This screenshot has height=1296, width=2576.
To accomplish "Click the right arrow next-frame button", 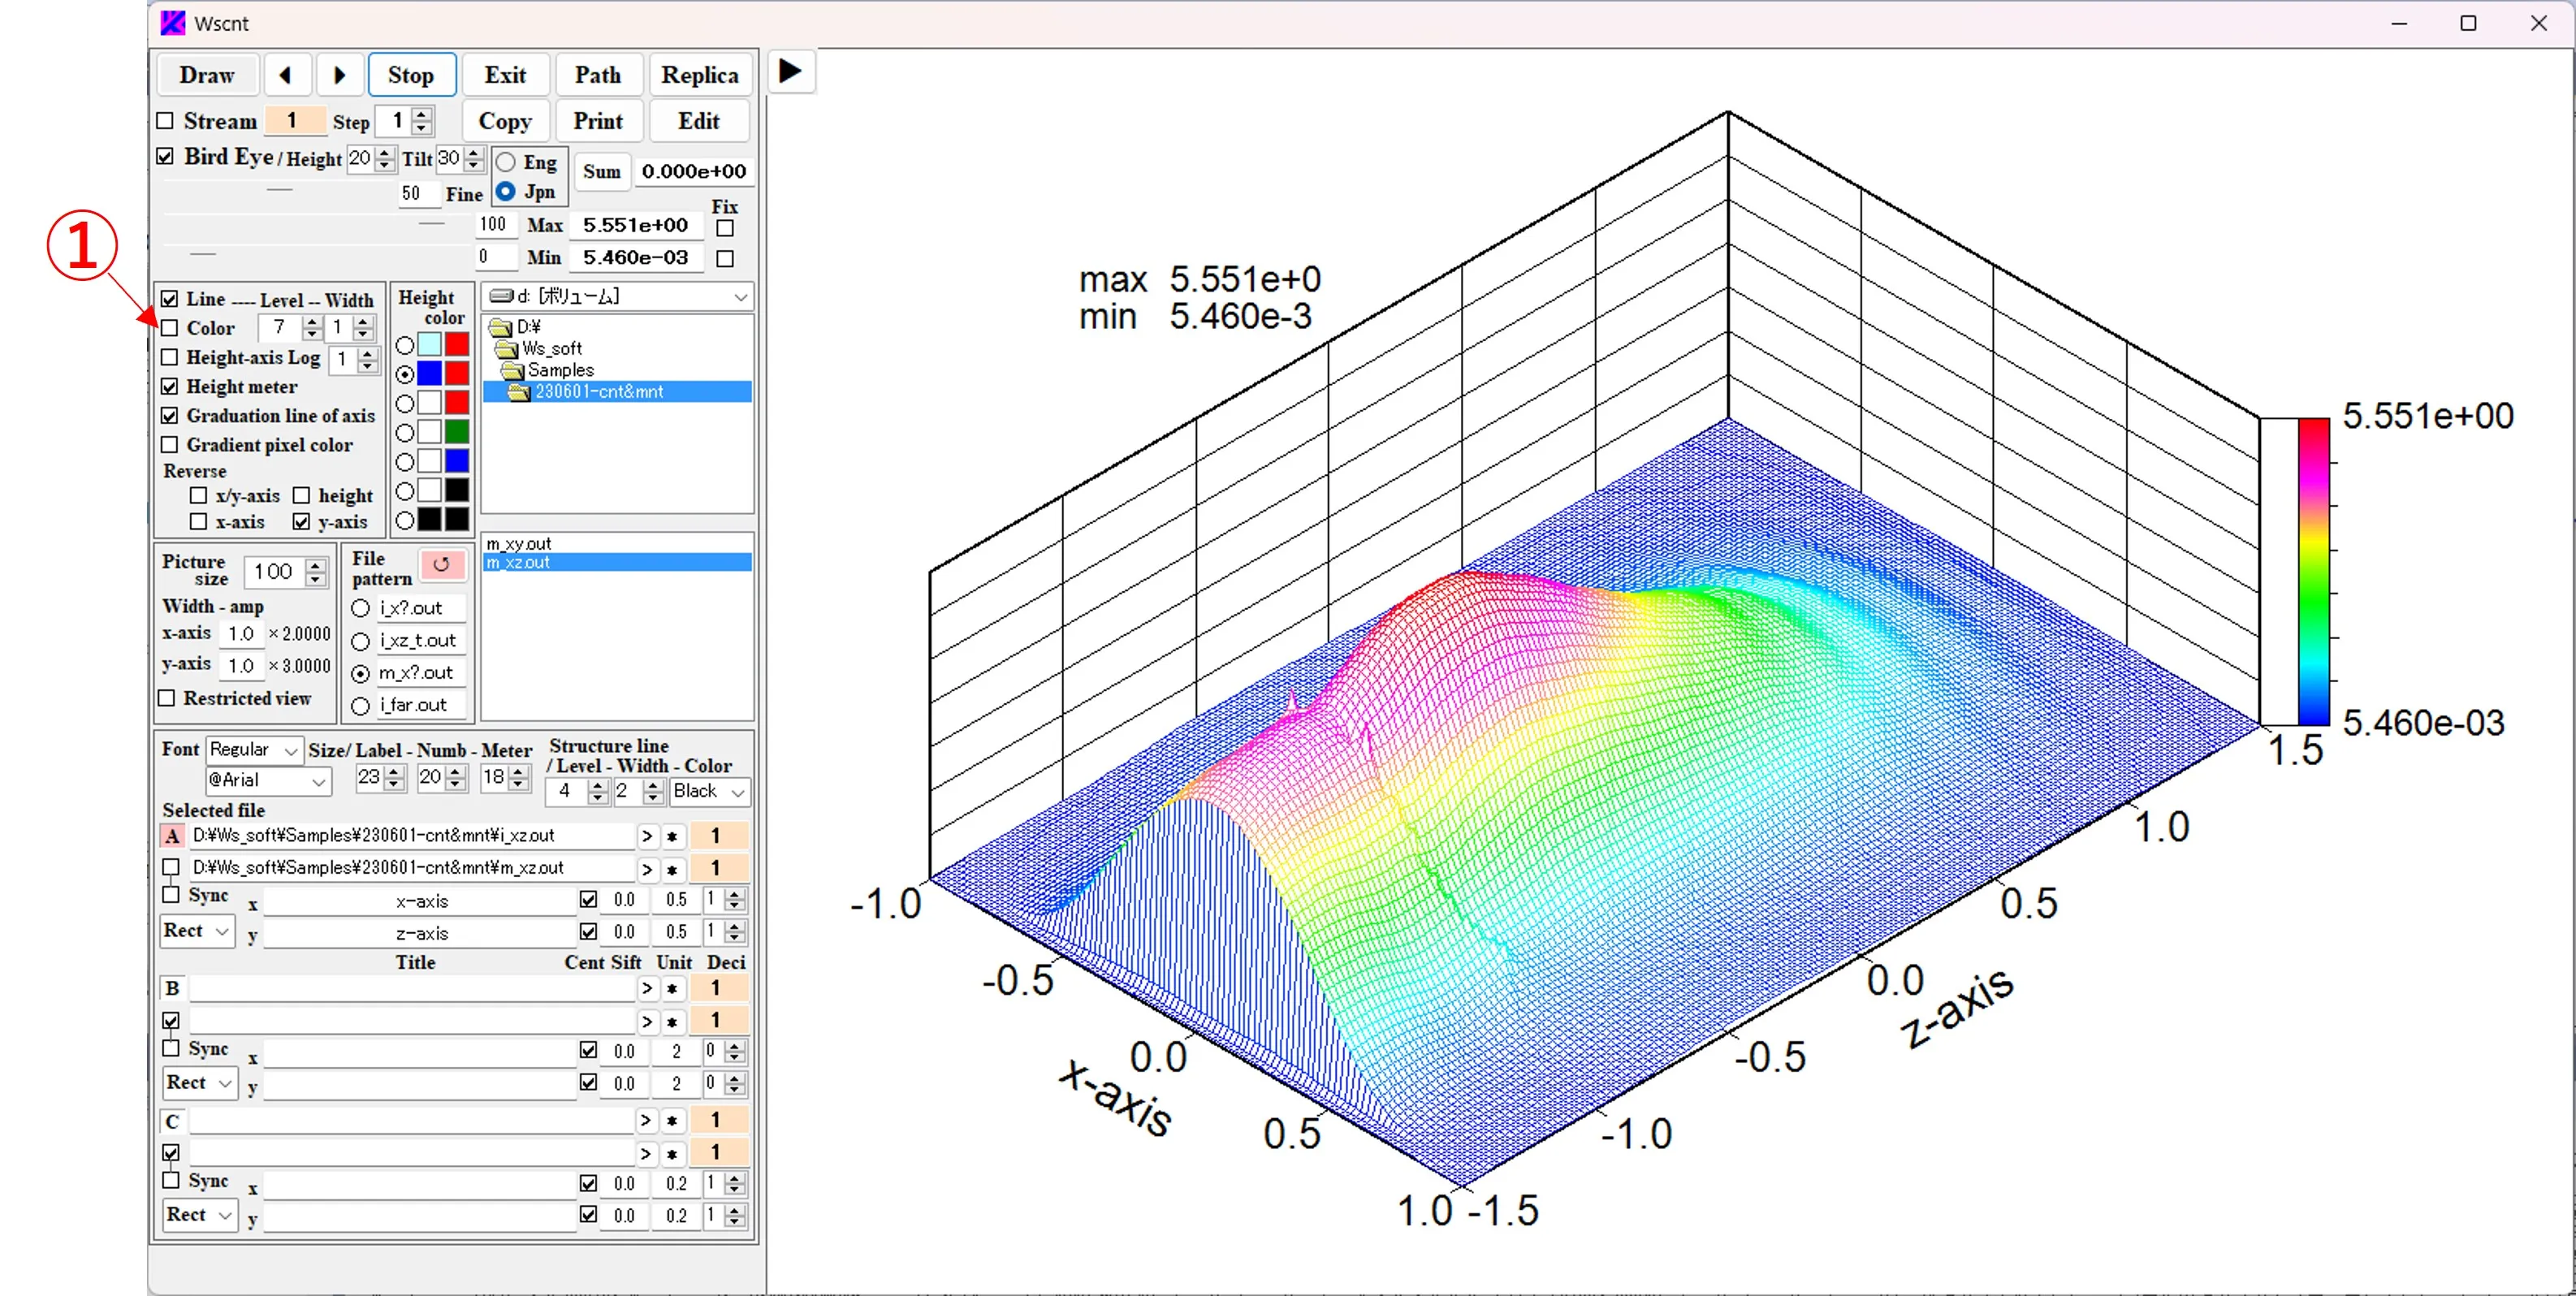I will click(339, 75).
